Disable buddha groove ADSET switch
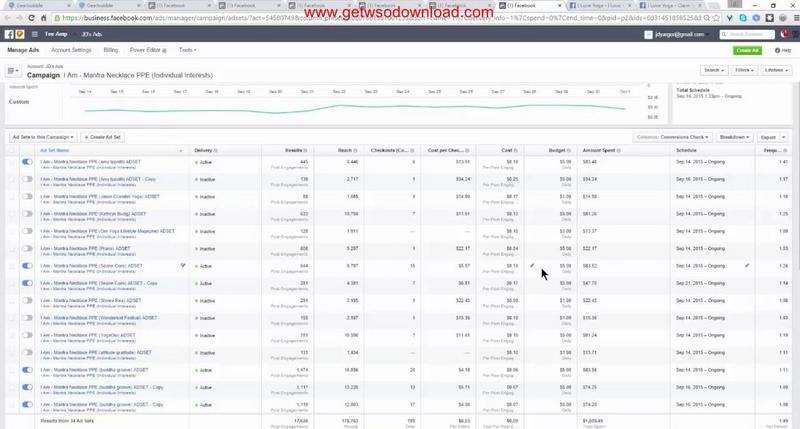The width and height of the screenshot is (800, 429). click(27, 370)
